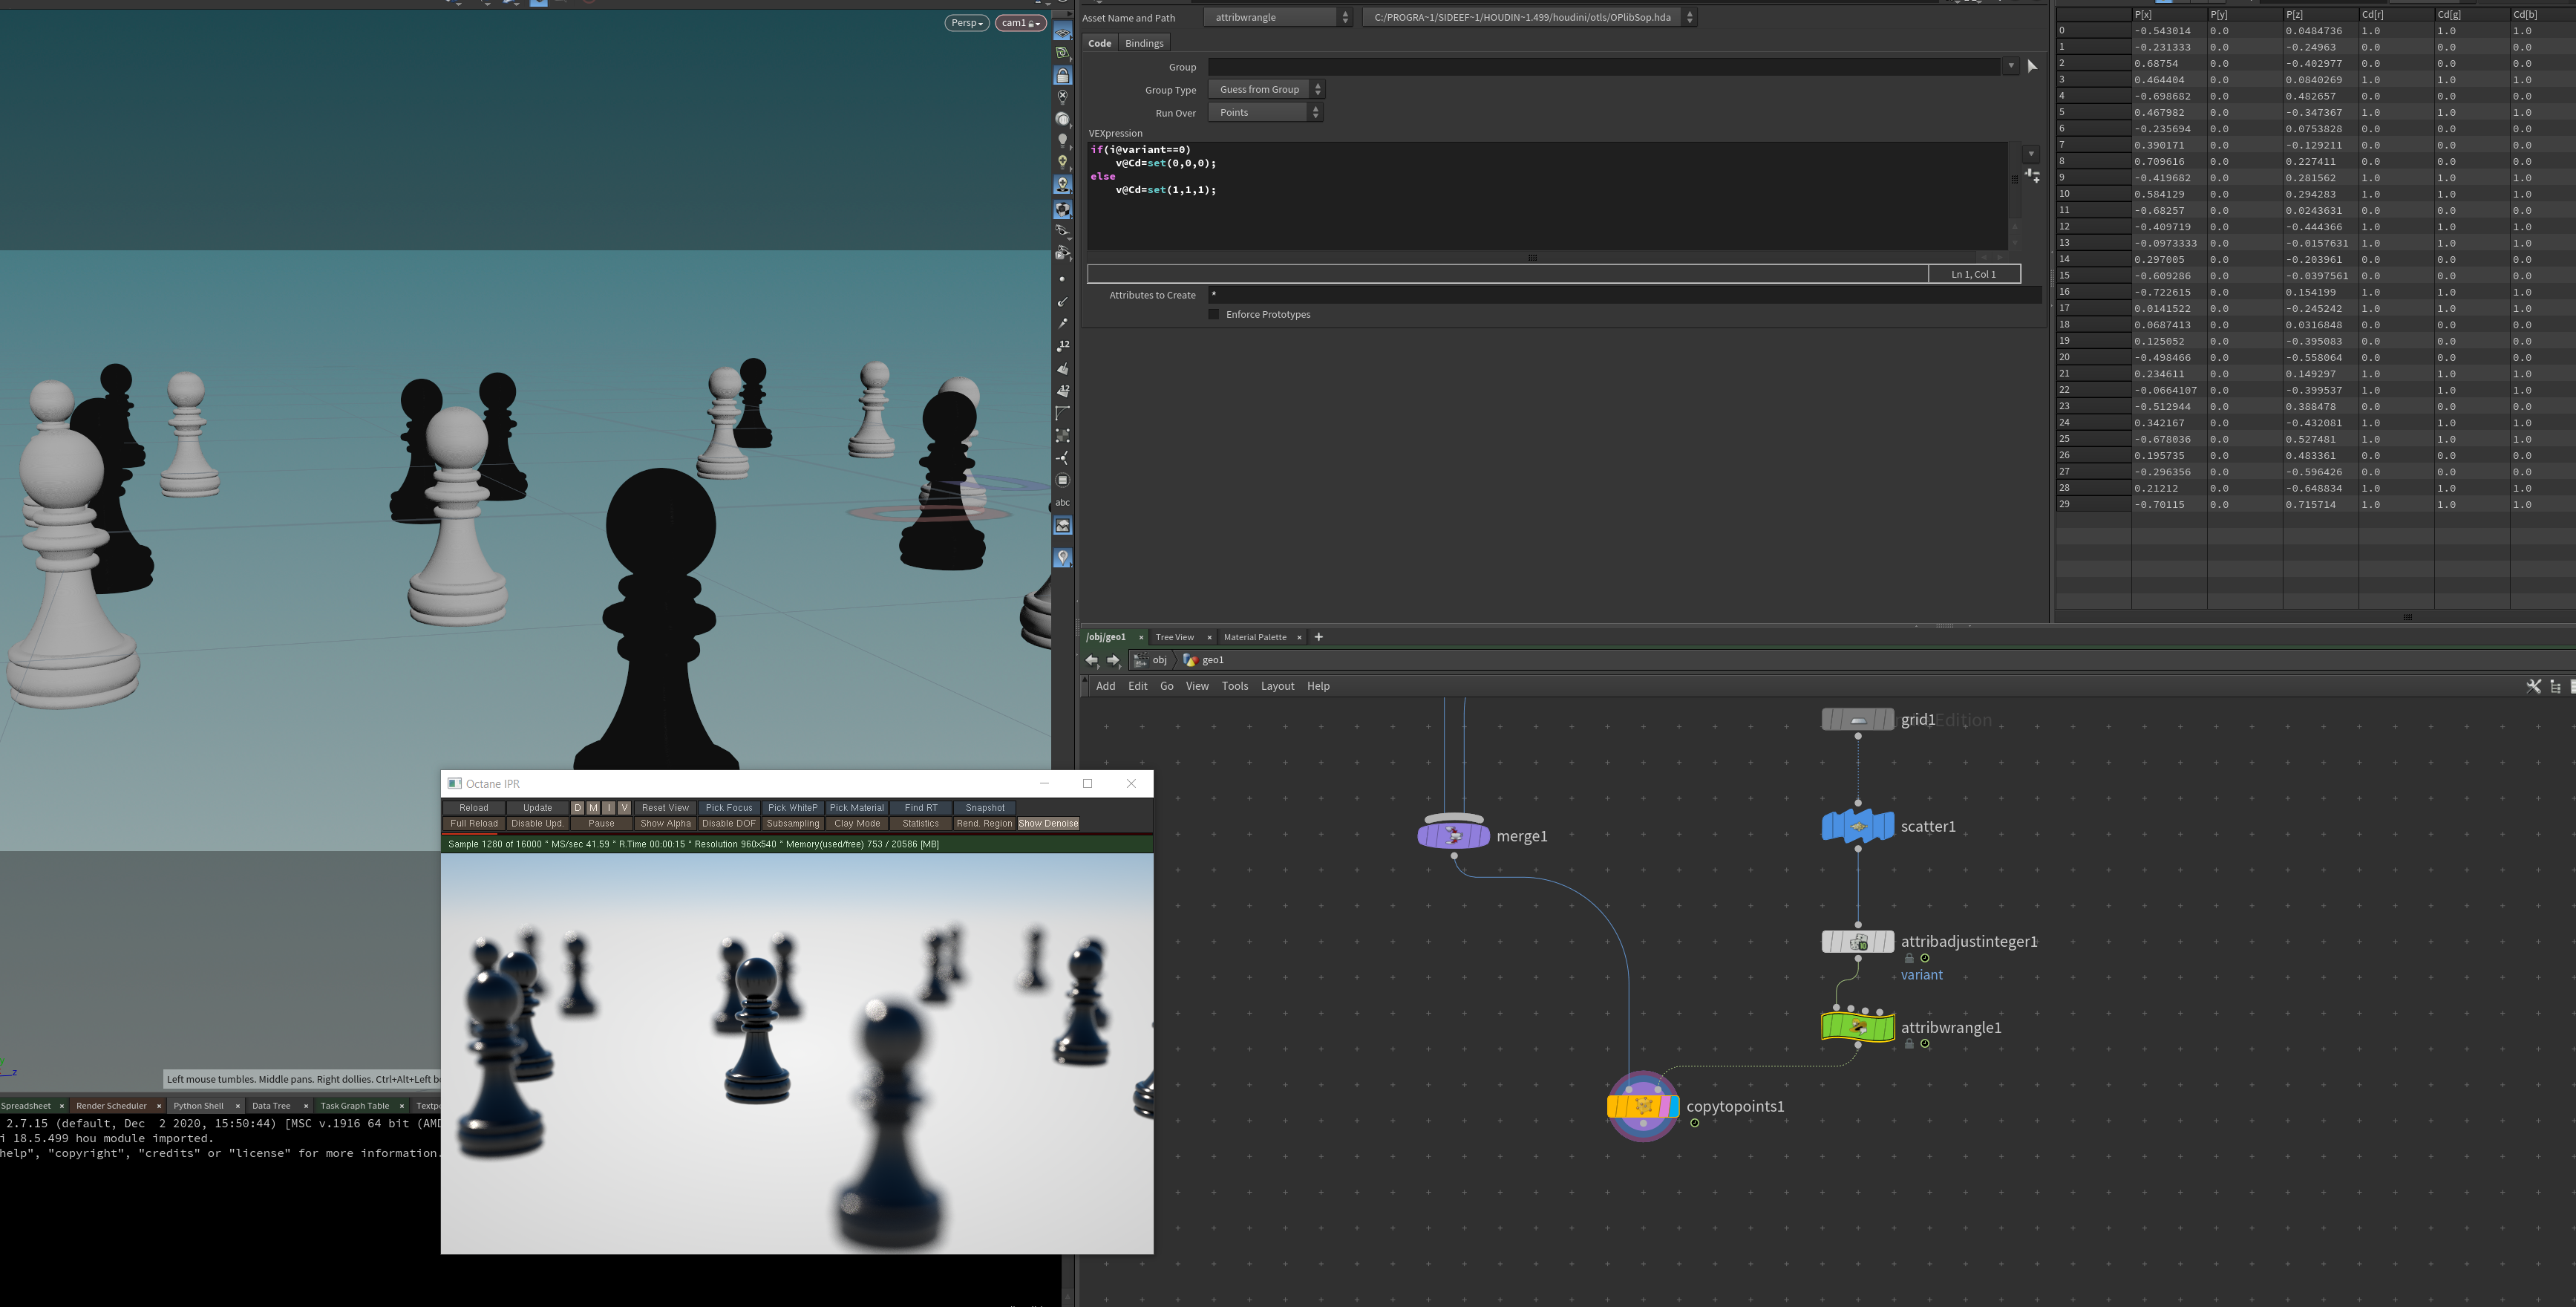Open the Run Over dropdown
Screen dimensions: 2576x1307
coord(1265,113)
